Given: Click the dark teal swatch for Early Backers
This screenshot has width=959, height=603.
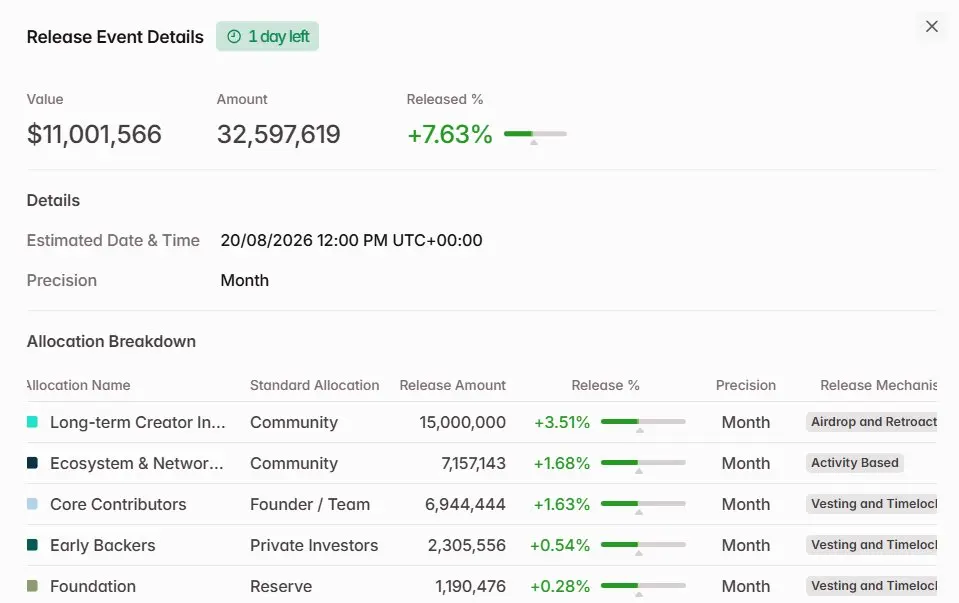Looking at the screenshot, I should (32, 545).
